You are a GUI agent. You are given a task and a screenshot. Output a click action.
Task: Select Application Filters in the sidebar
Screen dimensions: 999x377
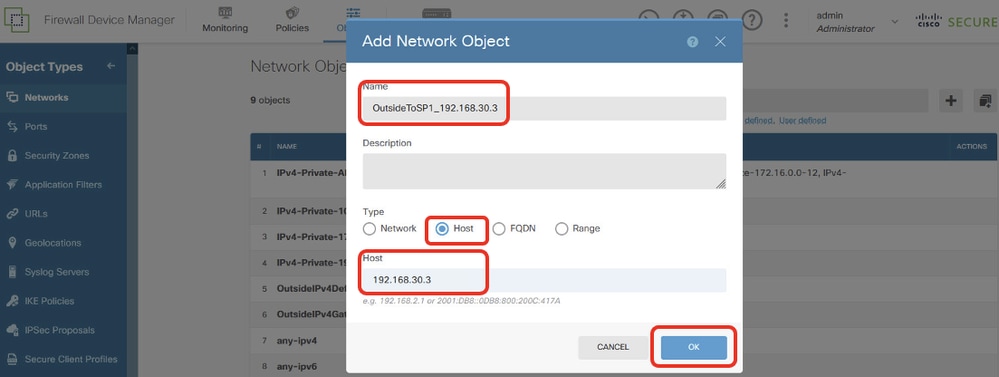pyautogui.click(x=64, y=185)
